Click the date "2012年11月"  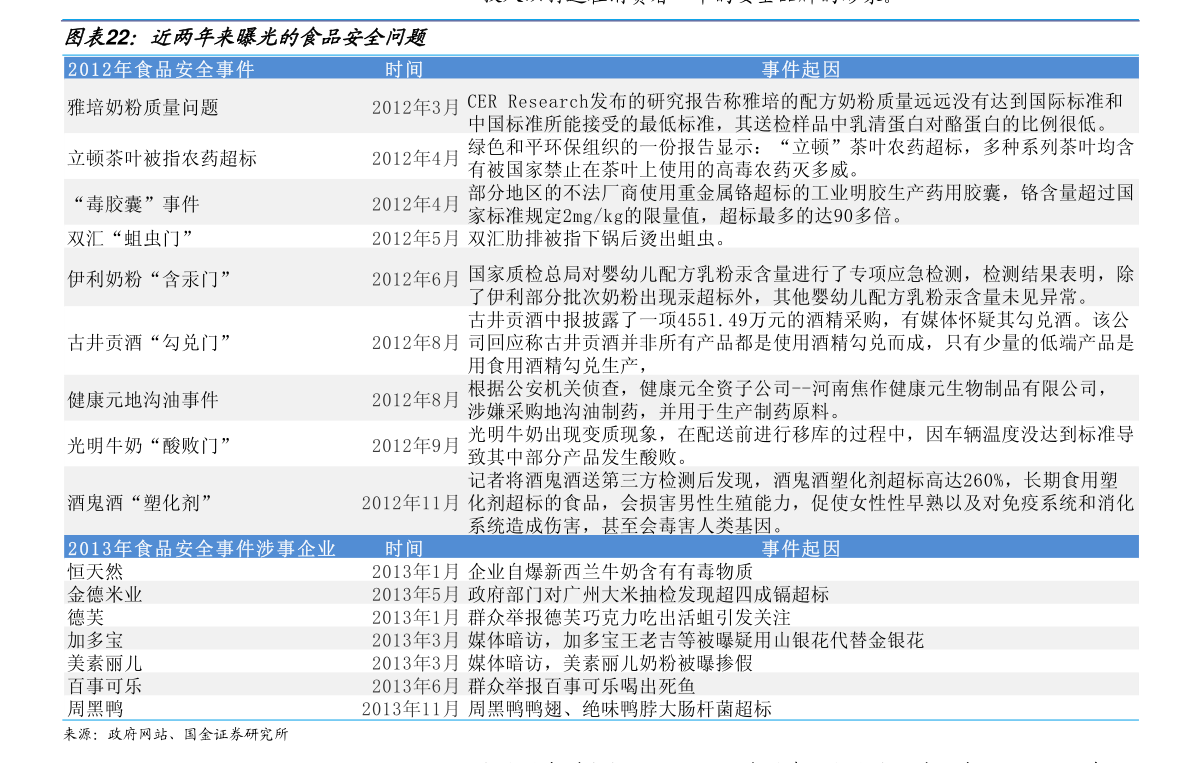click(410, 503)
